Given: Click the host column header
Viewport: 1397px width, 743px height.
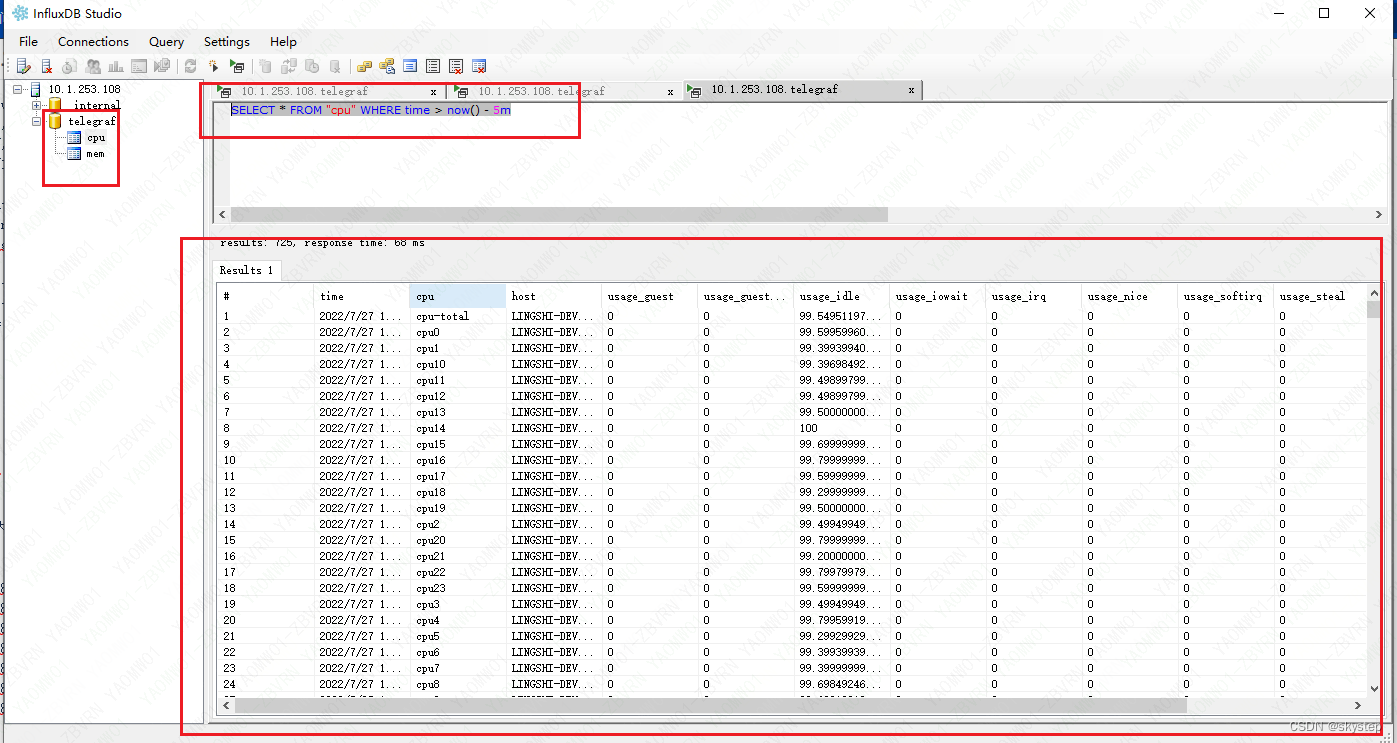Looking at the screenshot, I should [553, 296].
